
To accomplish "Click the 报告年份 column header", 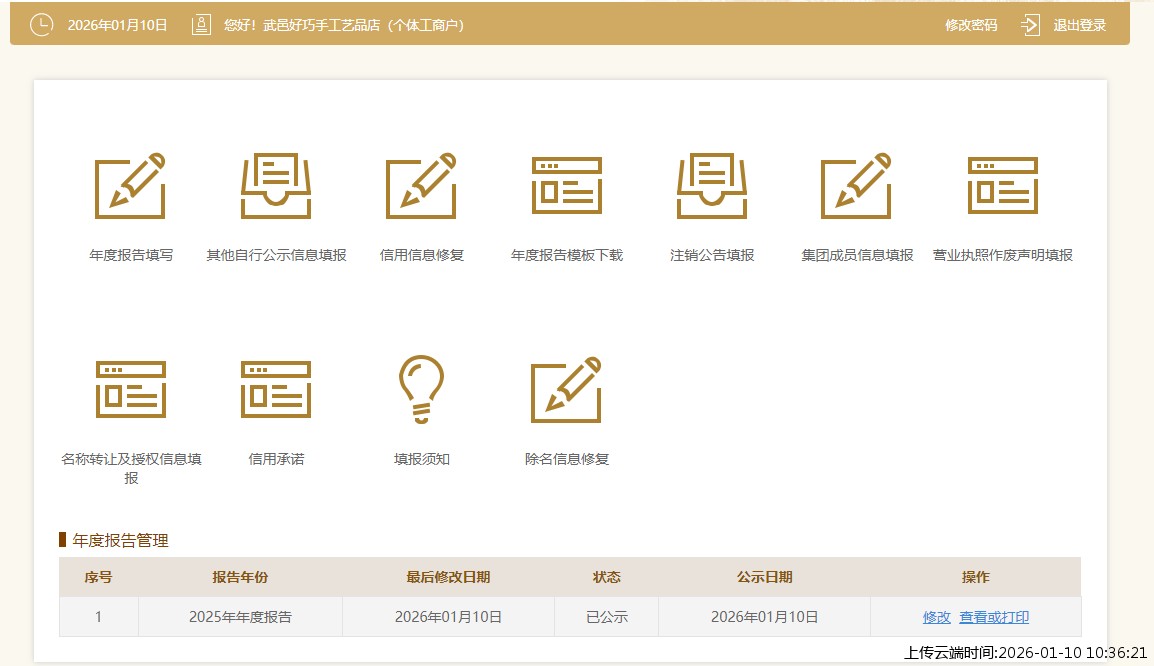I will (x=240, y=577).
